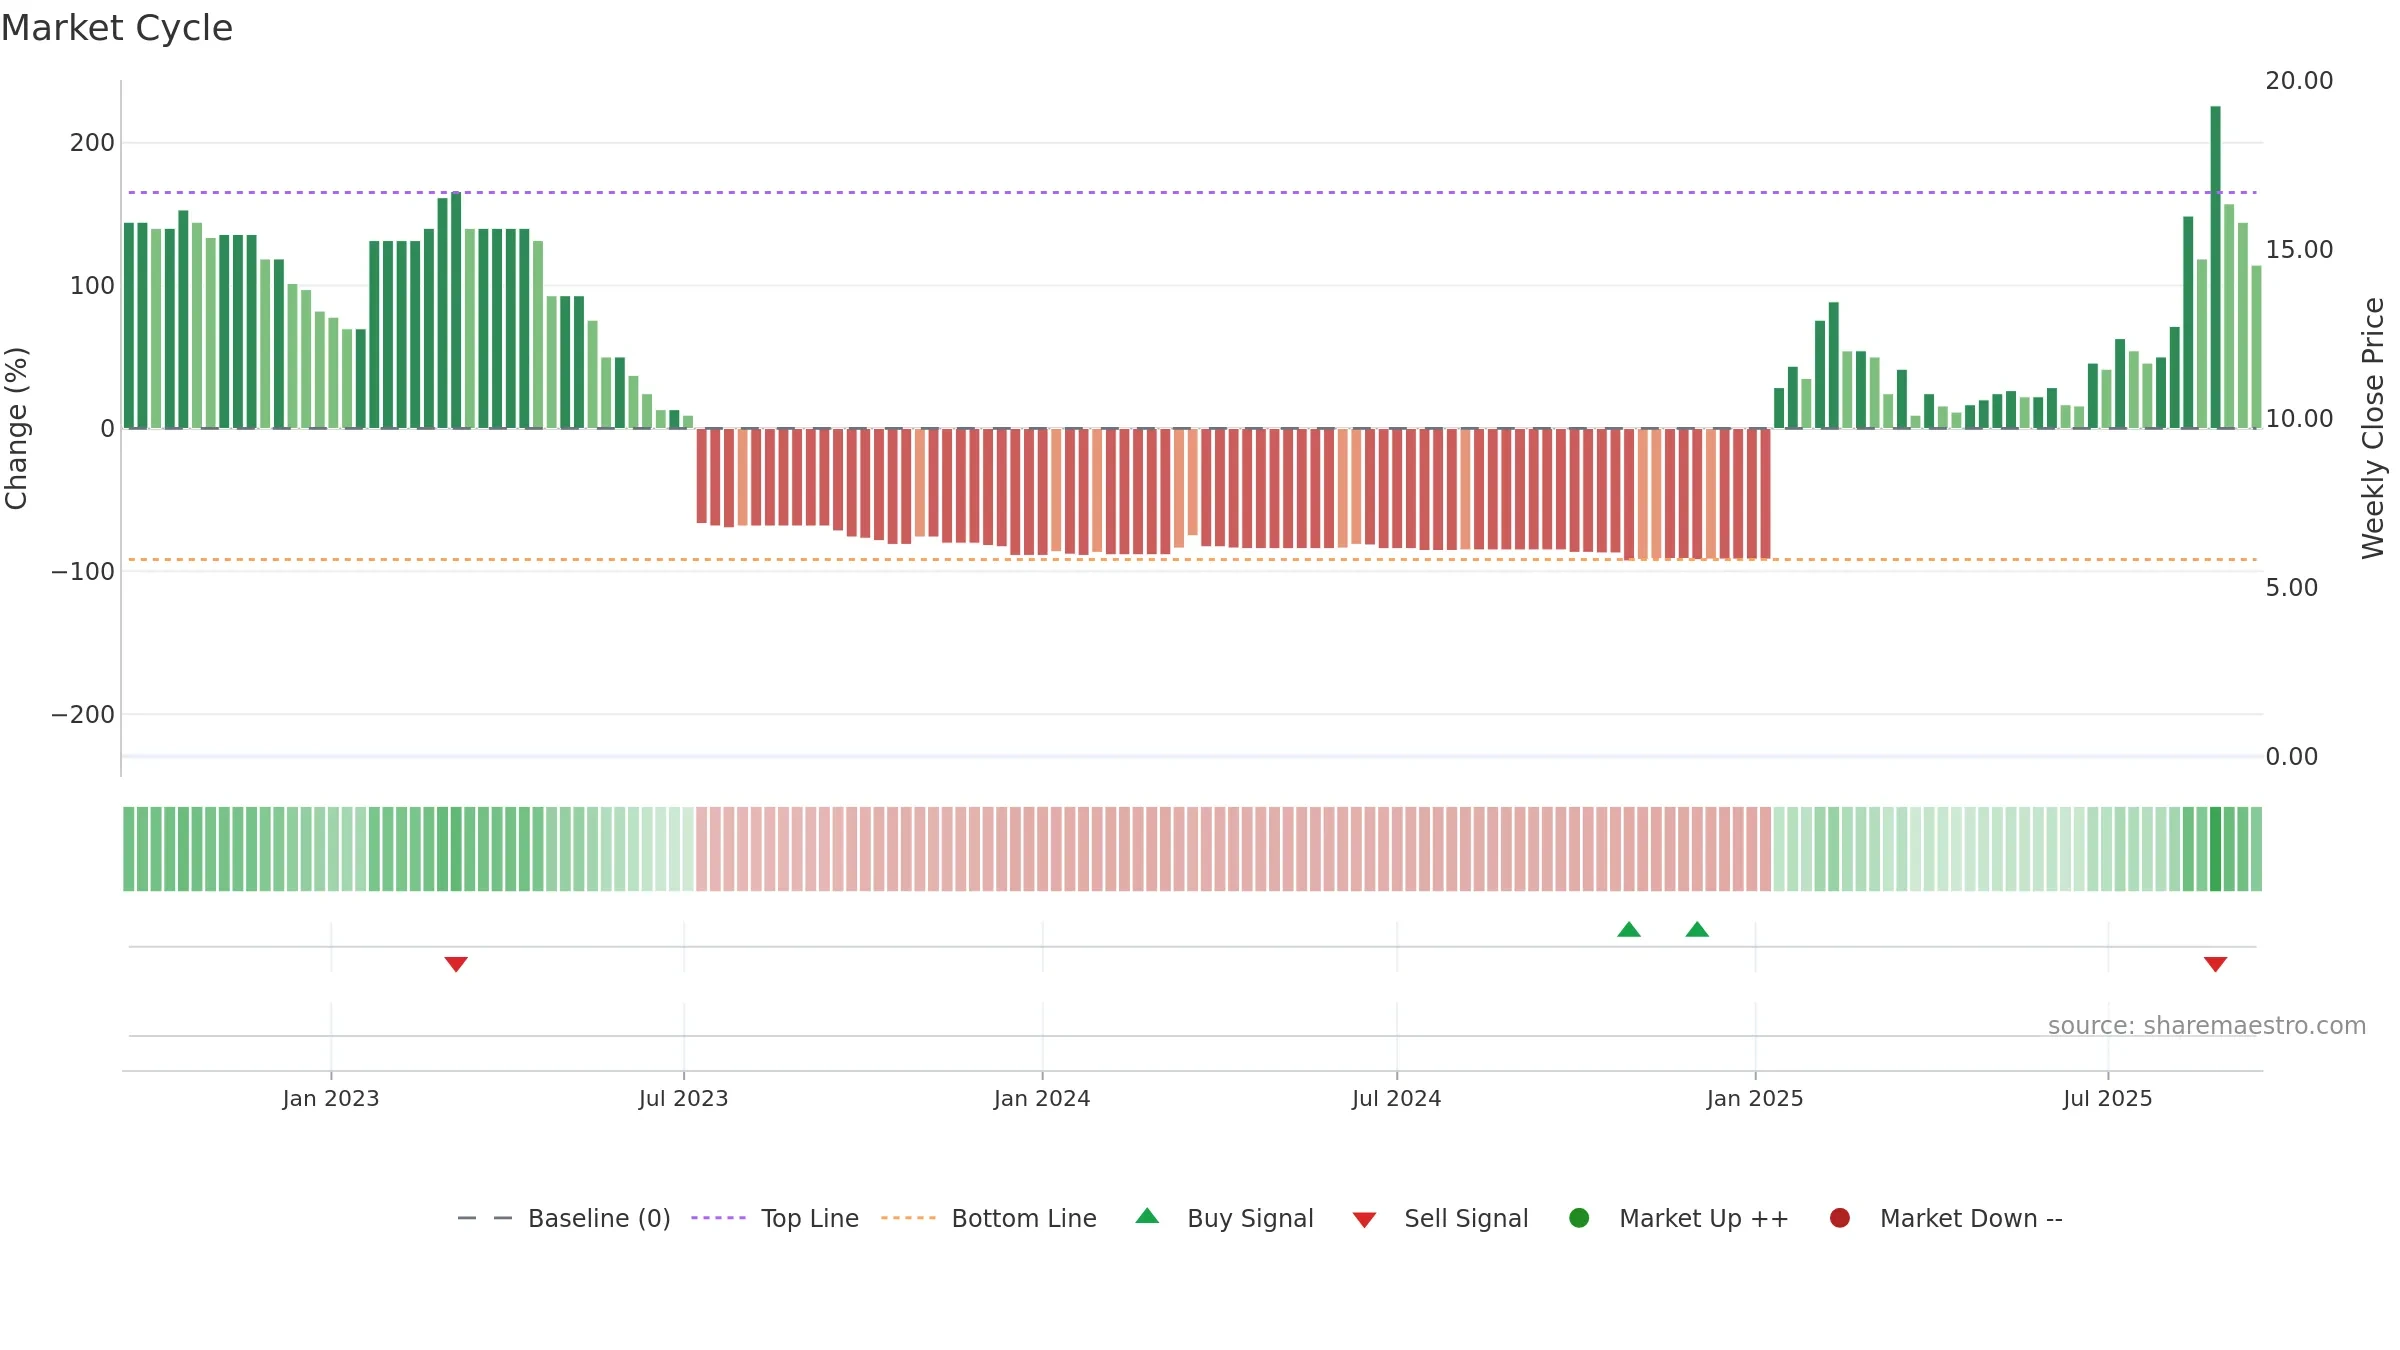Click the green Market Up circle in legend

(x=1579, y=1218)
